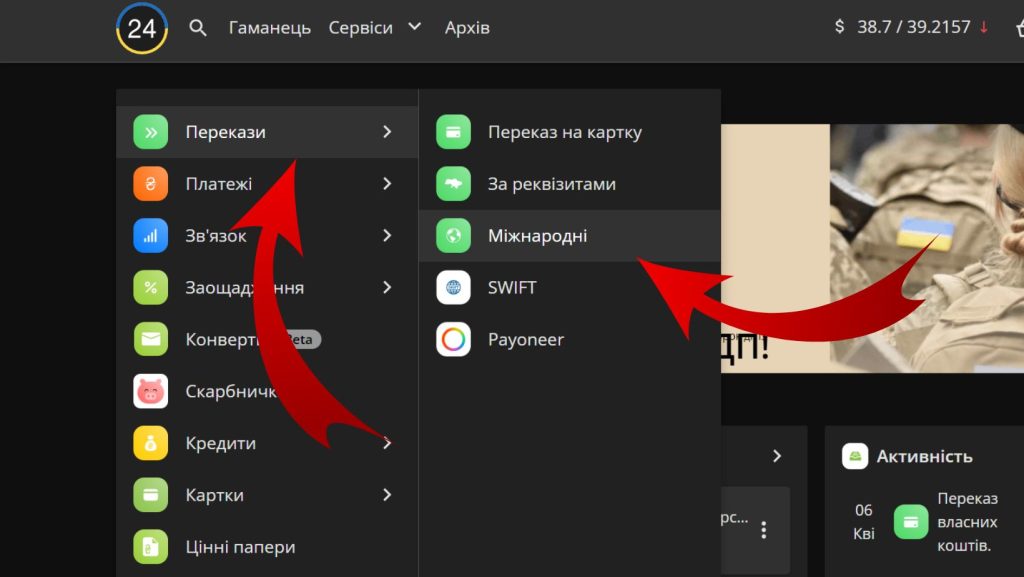Switch to the Архів section
The height and width of the screenshot is (577, 1024).
pyautogui.click(x=466, y=28)
